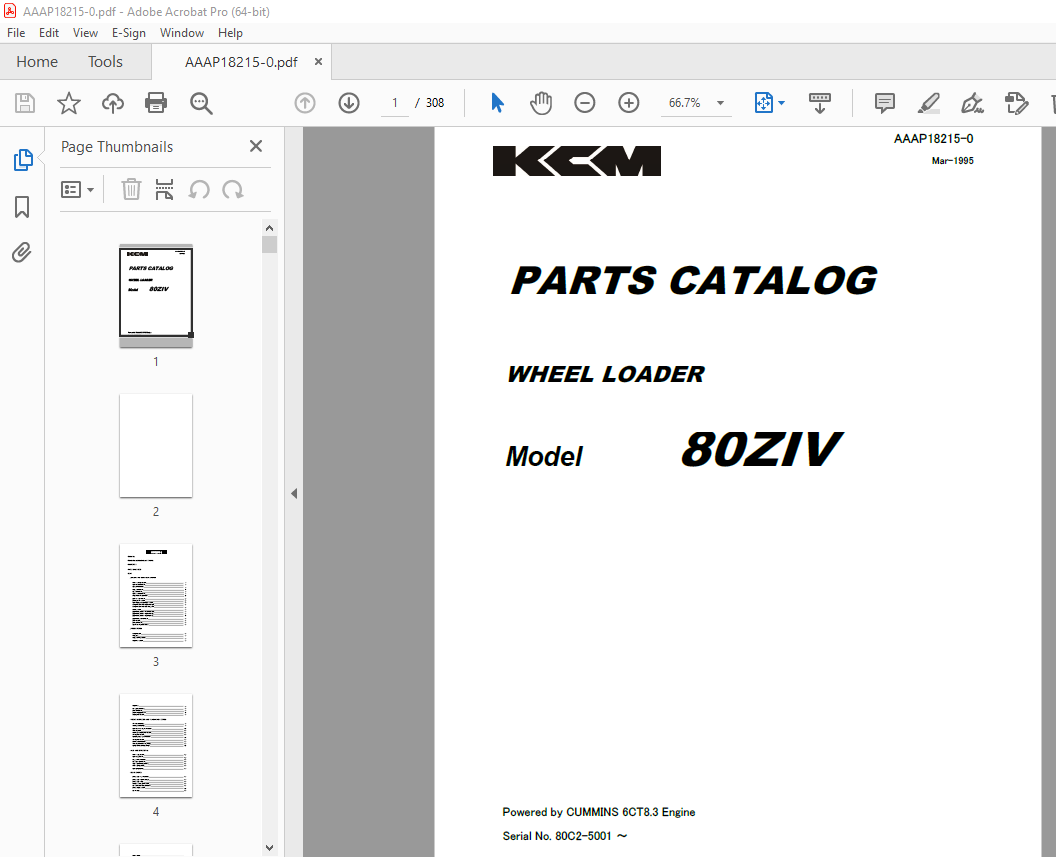This screenshot has width=1056, height=857.
Task: Open the Window menu
Action: pyautogui.click(x=182, y=33)
